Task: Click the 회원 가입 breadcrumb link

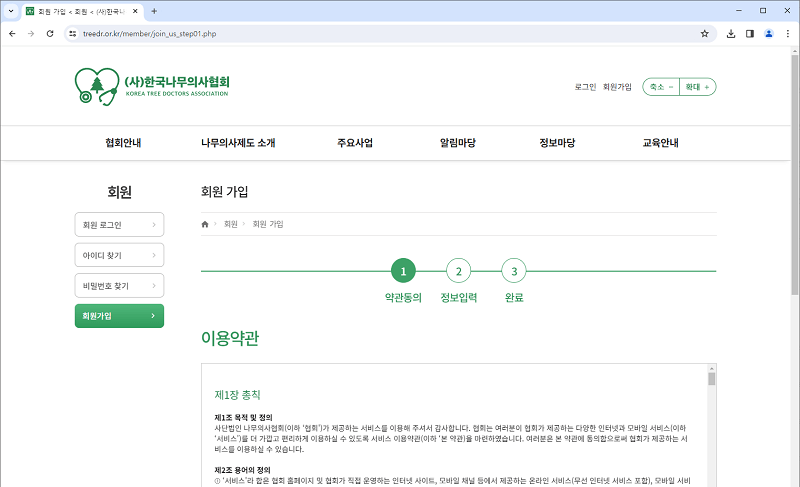Action: [x=268, y=224]
